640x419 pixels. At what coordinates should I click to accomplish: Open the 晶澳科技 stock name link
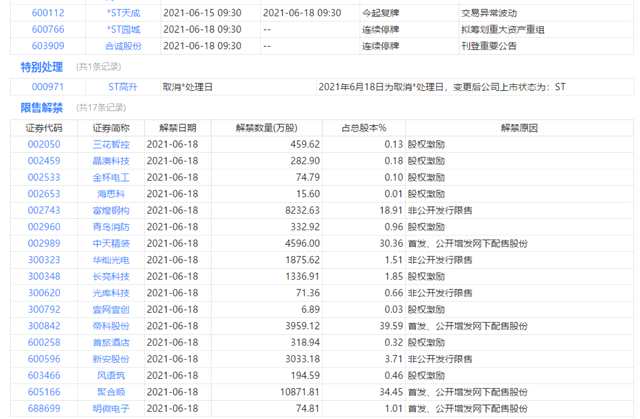pyautogui.click(x=111, y=161)
